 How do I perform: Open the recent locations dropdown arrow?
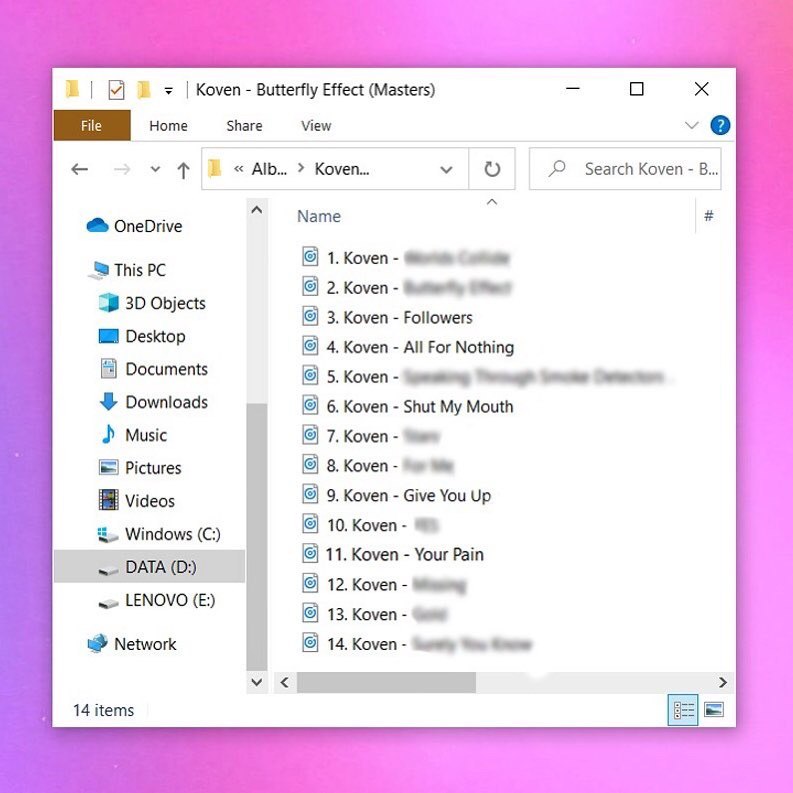coord(155,169)
